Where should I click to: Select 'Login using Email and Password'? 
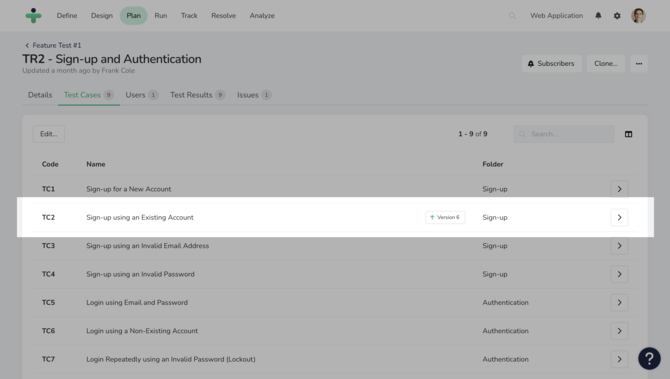click(137, 303)
